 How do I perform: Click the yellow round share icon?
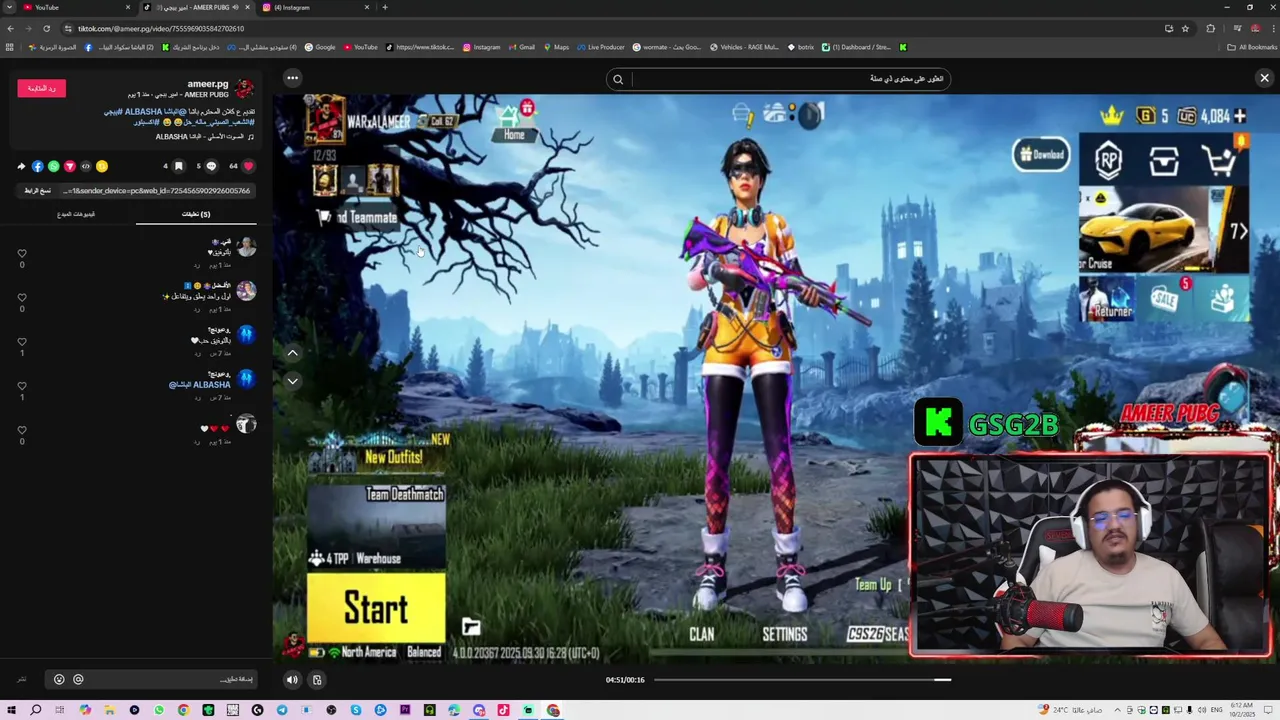click(101, 166)
